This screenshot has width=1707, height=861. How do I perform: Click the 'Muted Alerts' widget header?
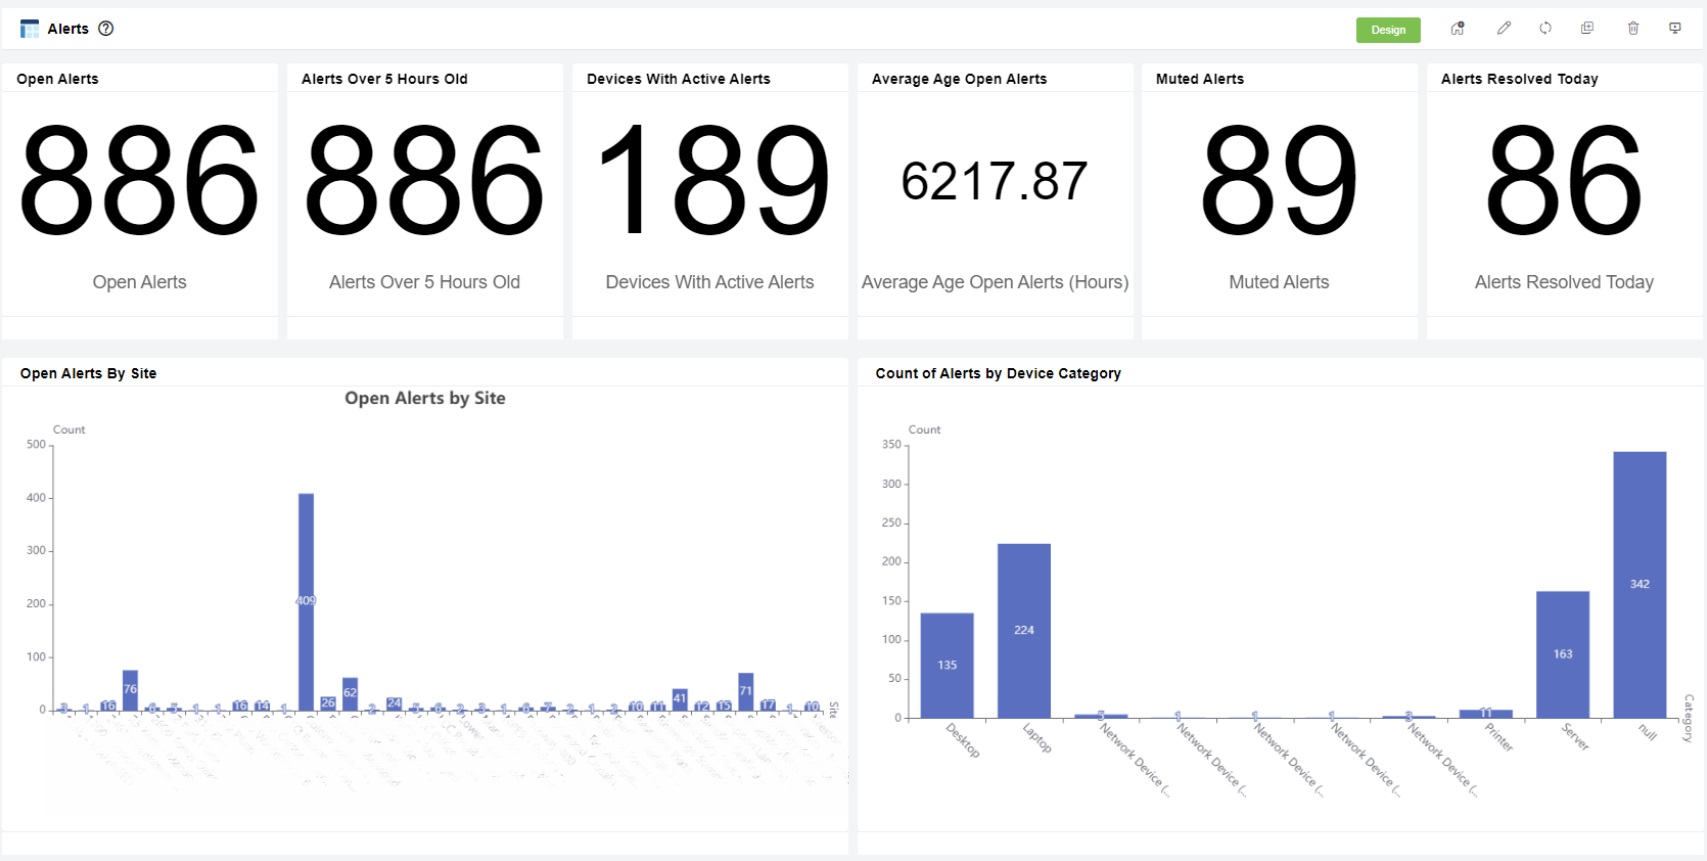click(1200, 79)
